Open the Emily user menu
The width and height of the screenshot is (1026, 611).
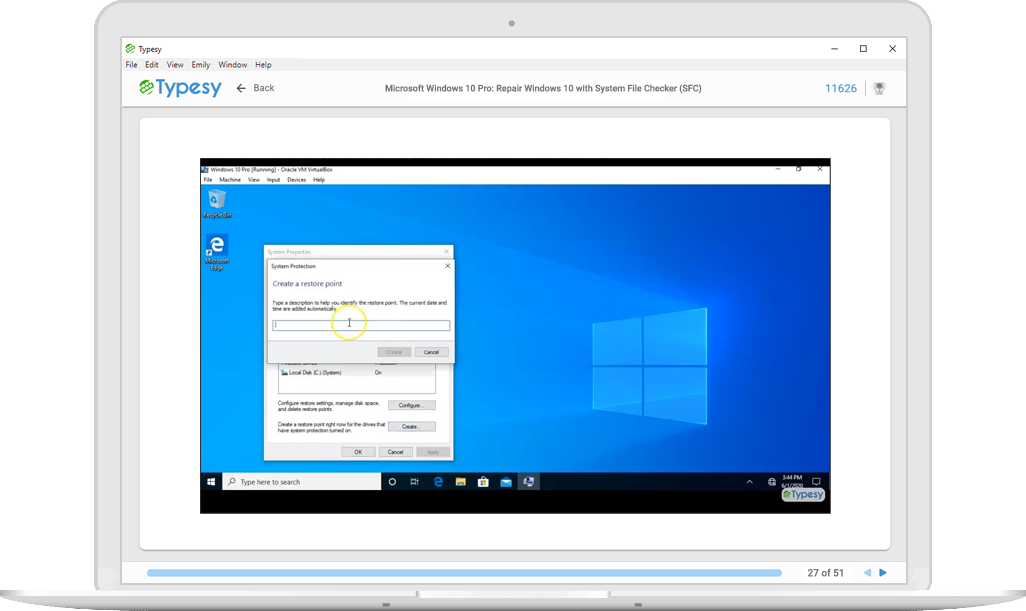[201, 65]
